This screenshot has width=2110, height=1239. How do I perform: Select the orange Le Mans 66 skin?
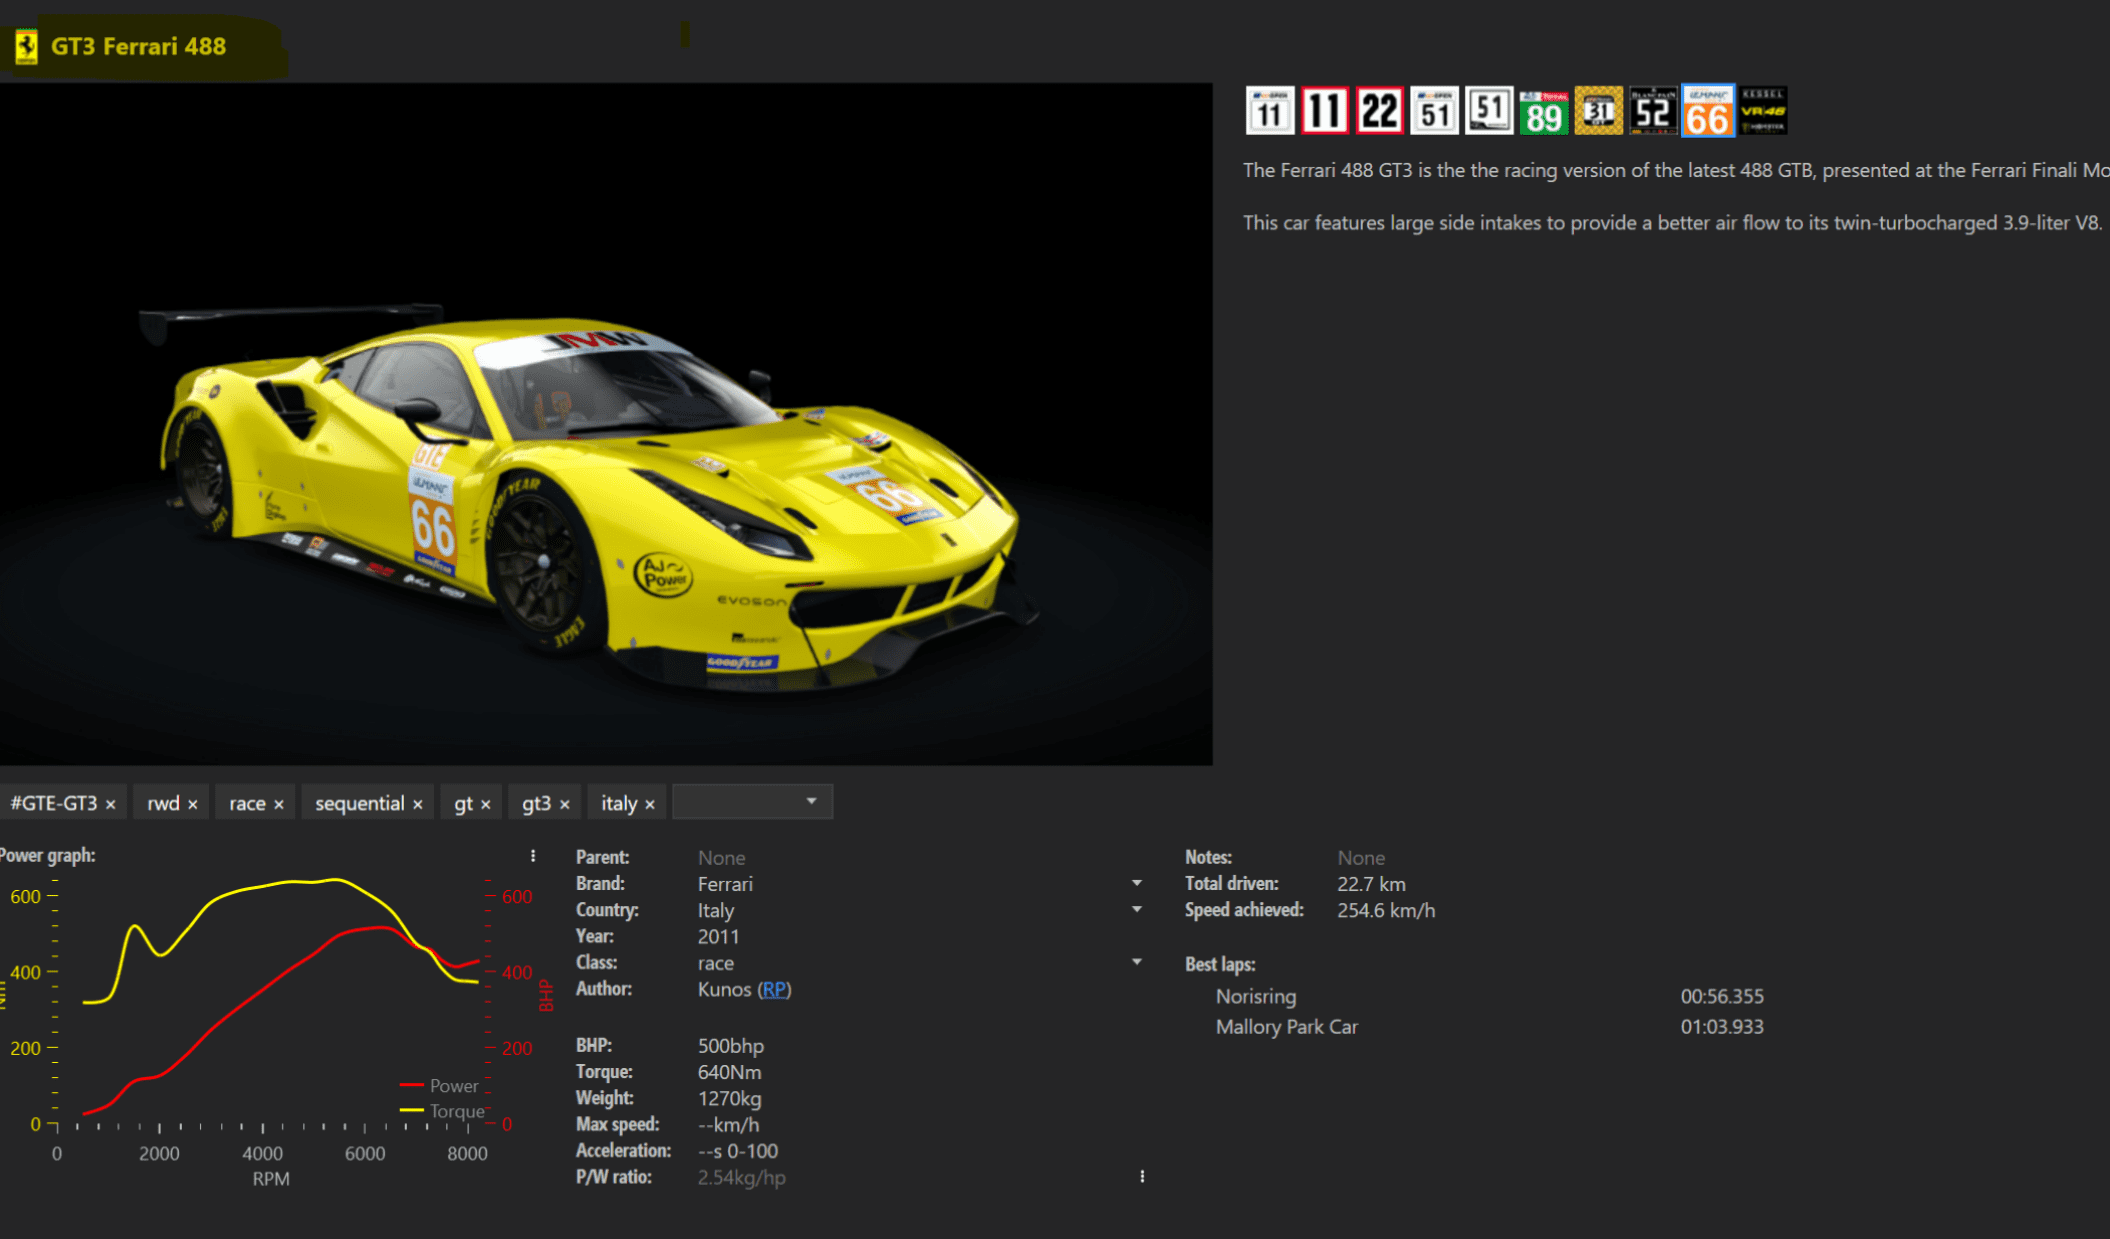coord(1707,111)
